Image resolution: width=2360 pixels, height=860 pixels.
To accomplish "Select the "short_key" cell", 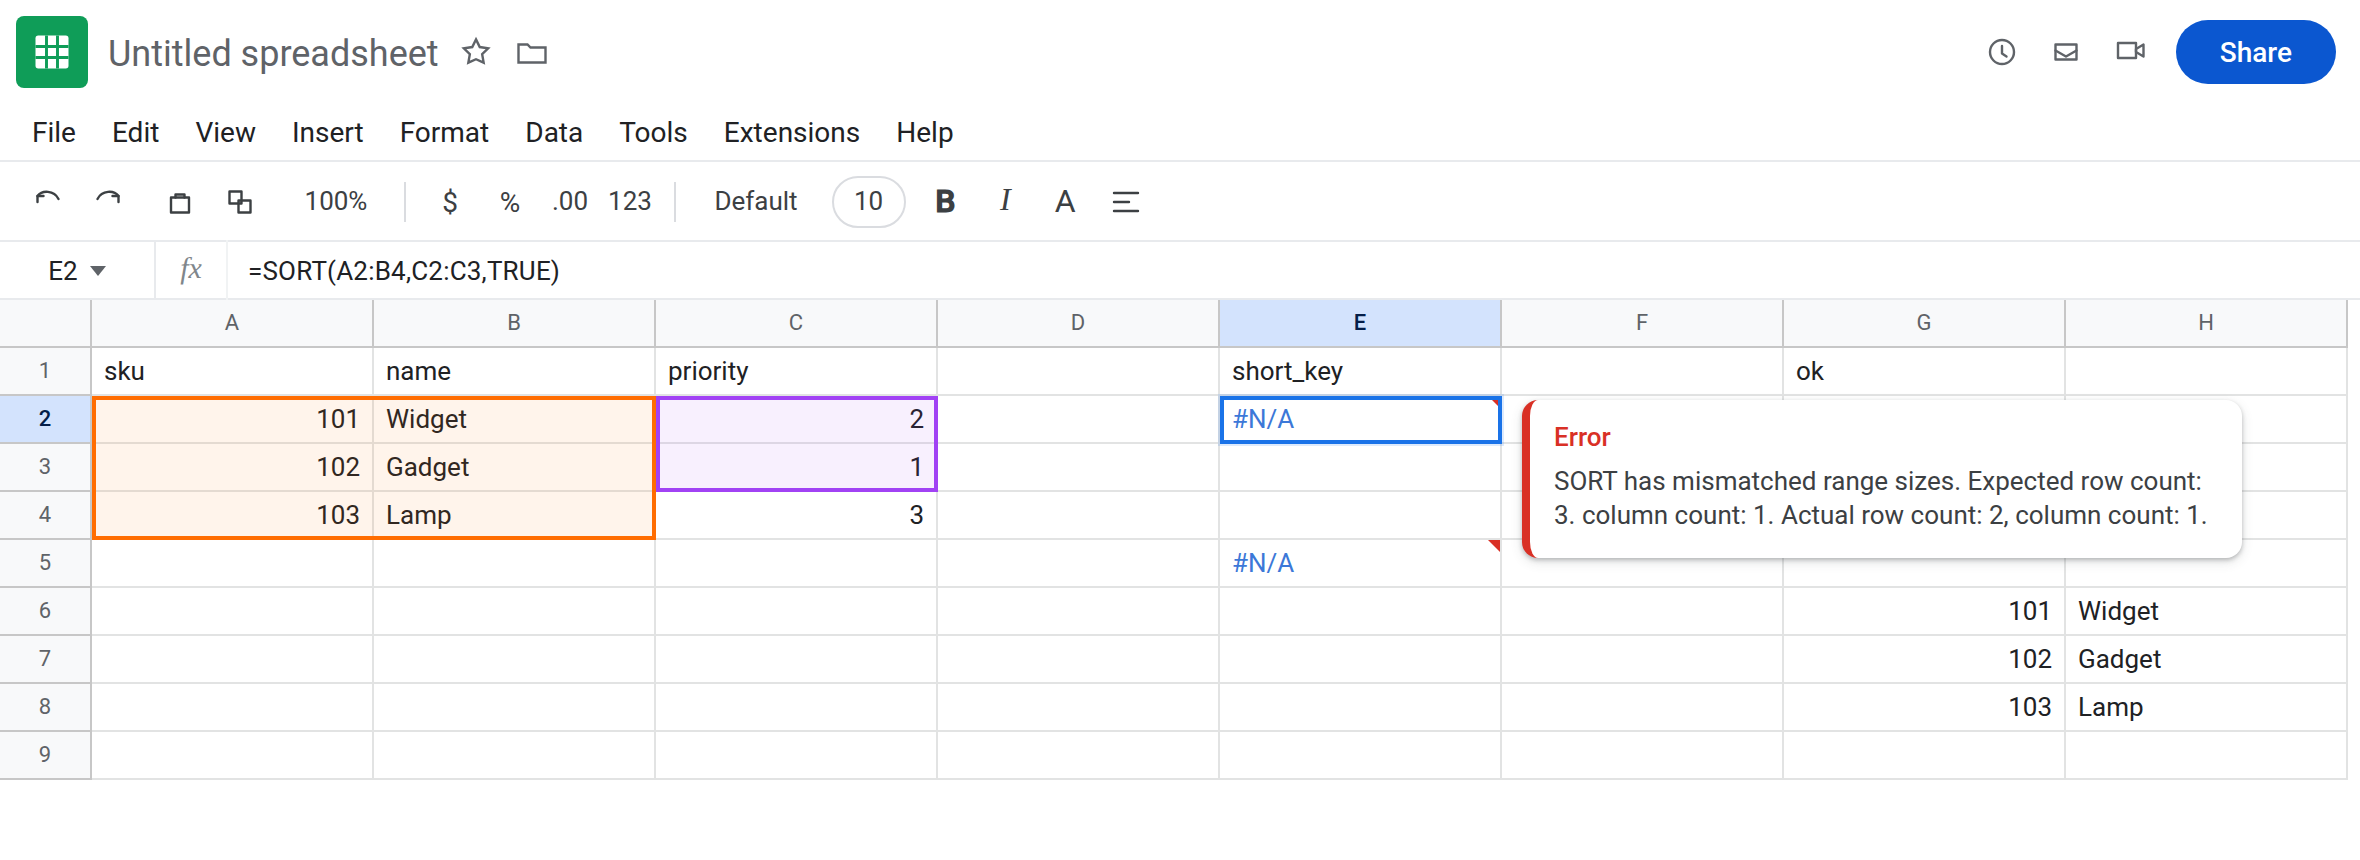I will click(x=1360, y=371).
